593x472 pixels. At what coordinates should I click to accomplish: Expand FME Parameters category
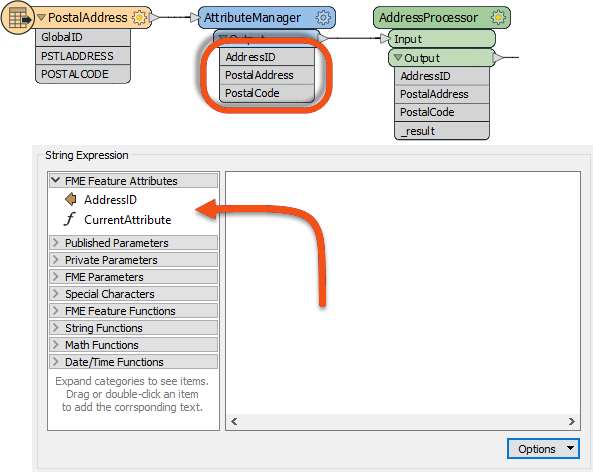point(56,276)
